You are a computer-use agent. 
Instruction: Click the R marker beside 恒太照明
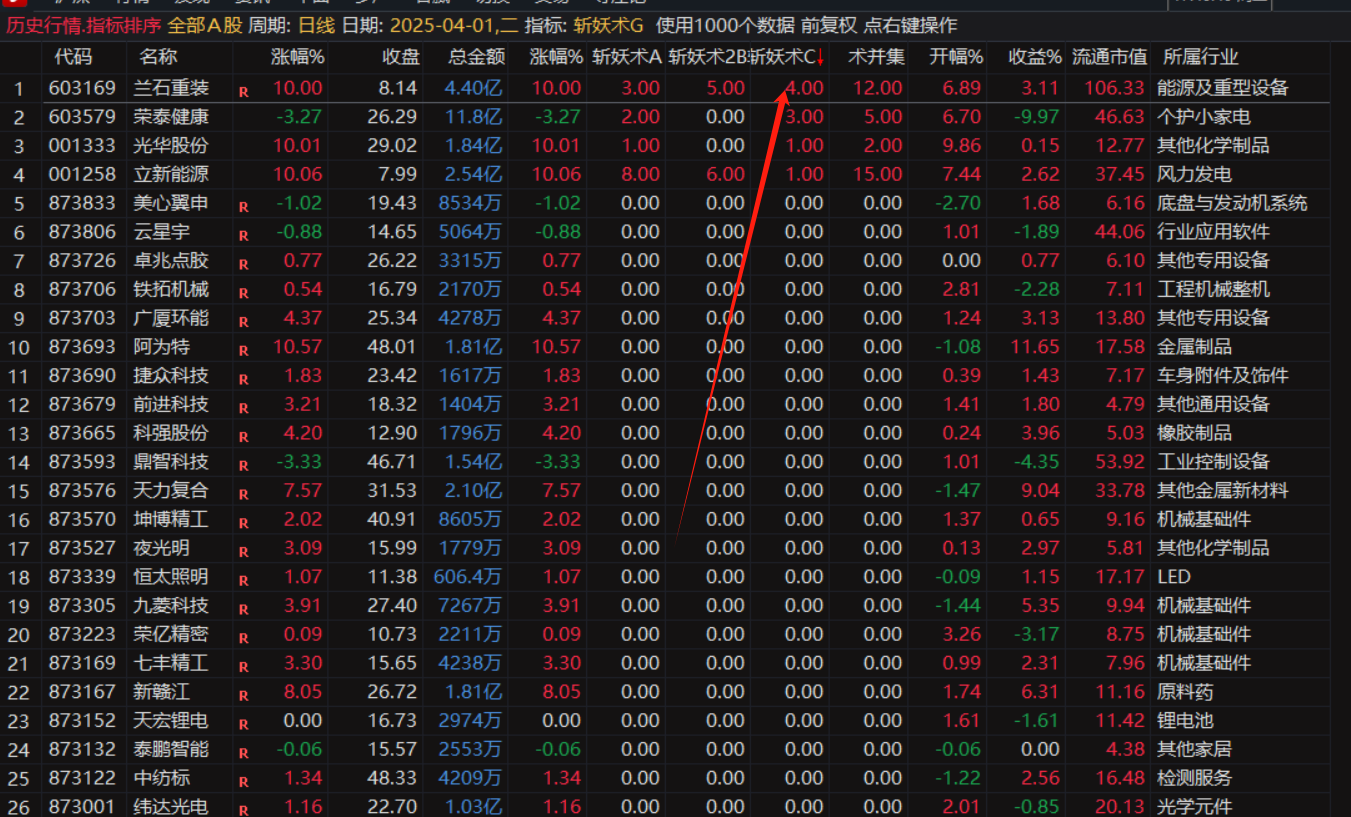click(243, 581)
